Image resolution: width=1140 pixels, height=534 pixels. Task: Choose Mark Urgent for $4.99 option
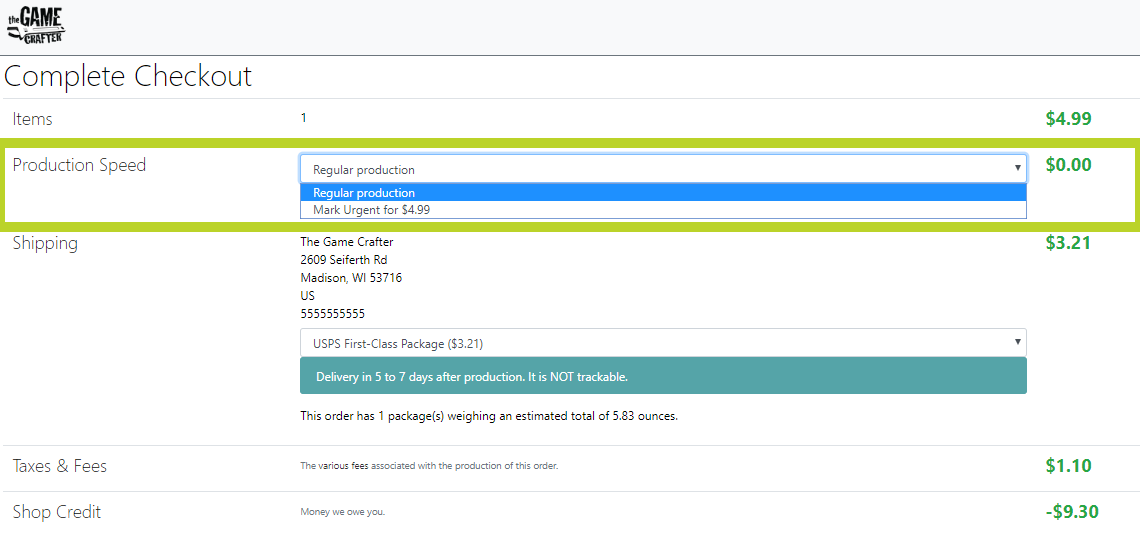point(663,210)
